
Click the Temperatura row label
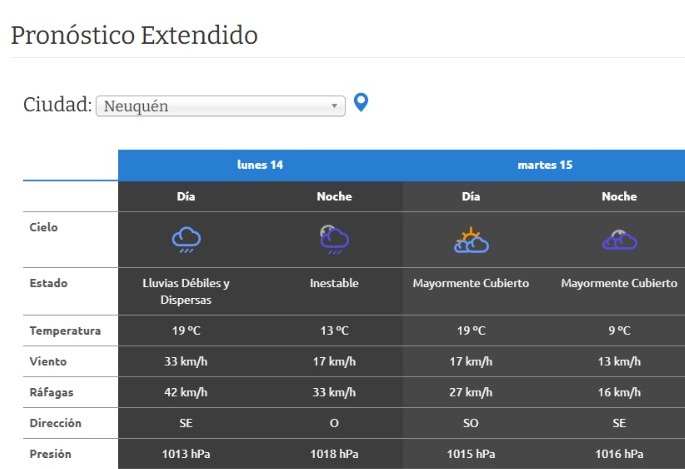click(x=65, y=331)
